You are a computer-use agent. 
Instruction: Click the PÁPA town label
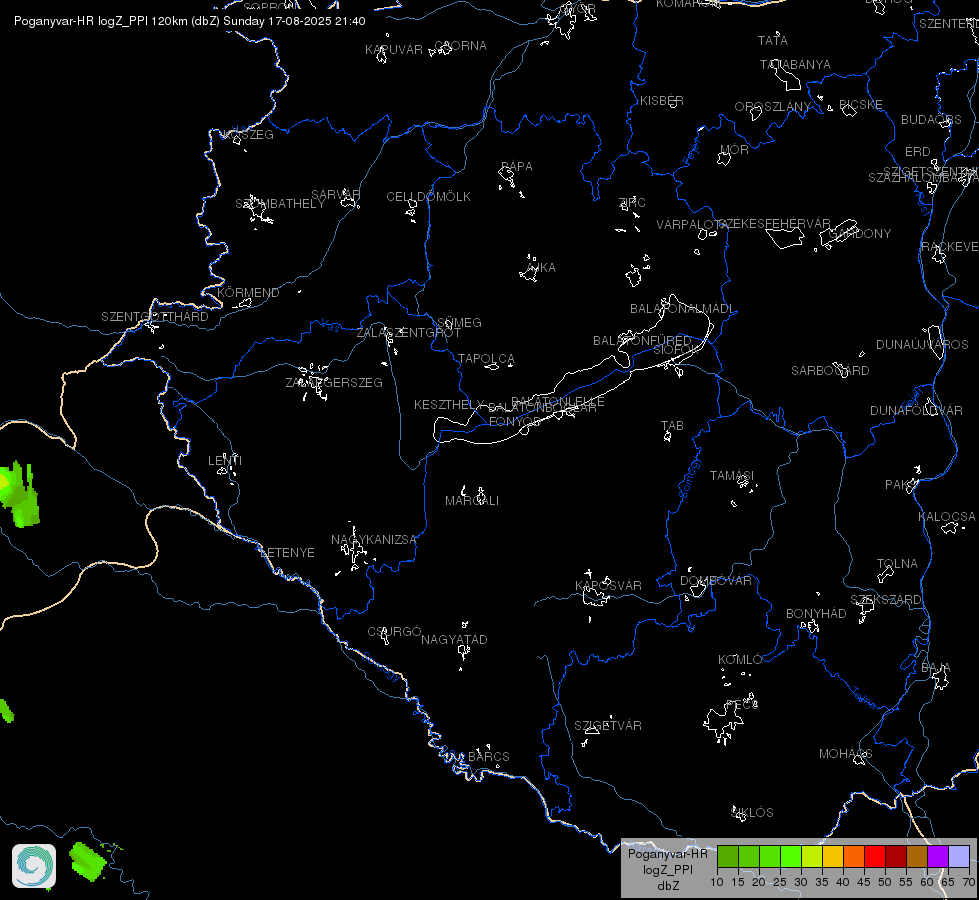[517, 167]
